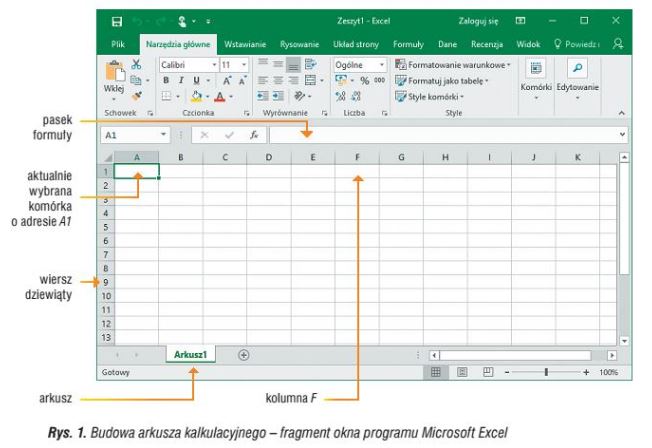Screen dimensions: 652x448
Task: Toggle Bold formatting
Action: pyautogui.click(x=166, y=81)
